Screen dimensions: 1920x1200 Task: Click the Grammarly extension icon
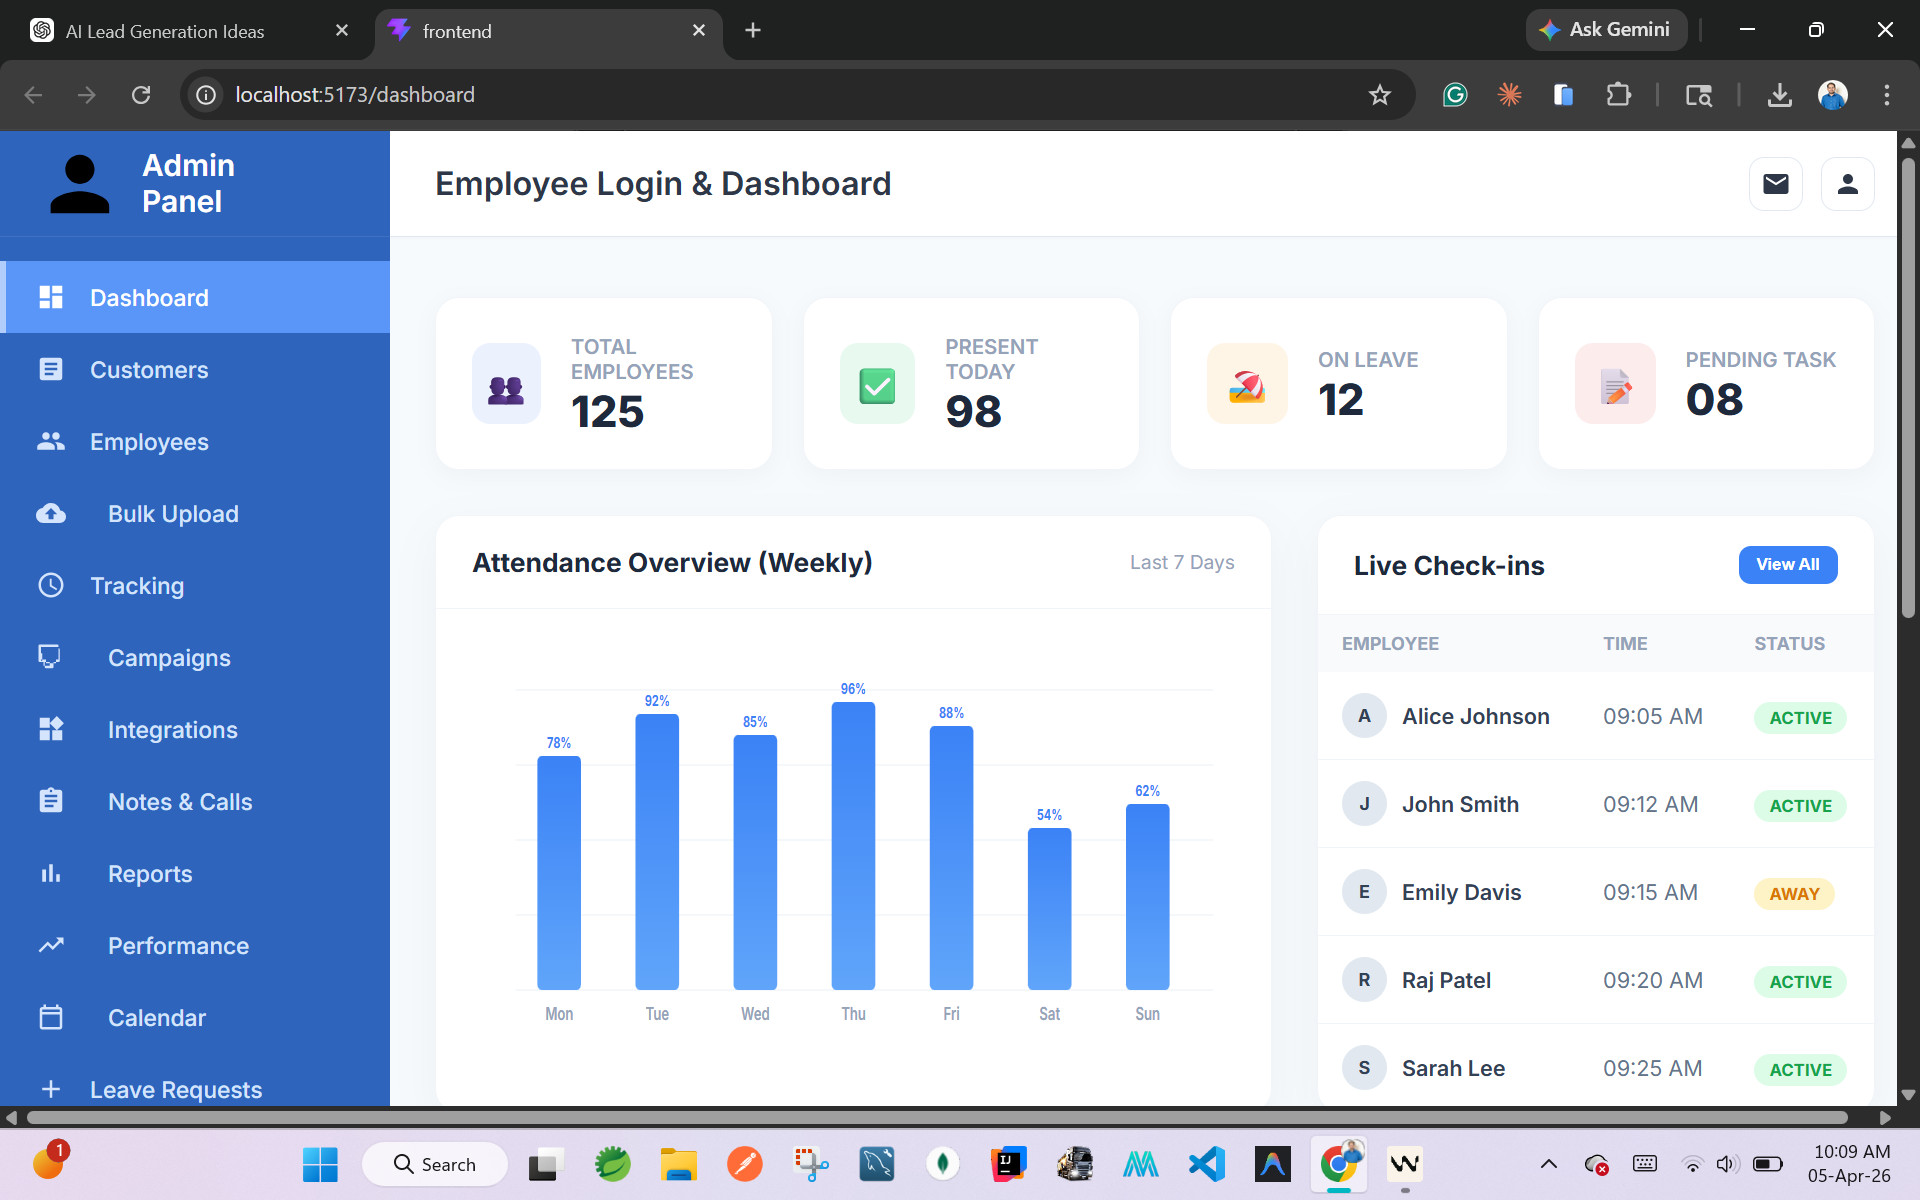pos(1455,95)
